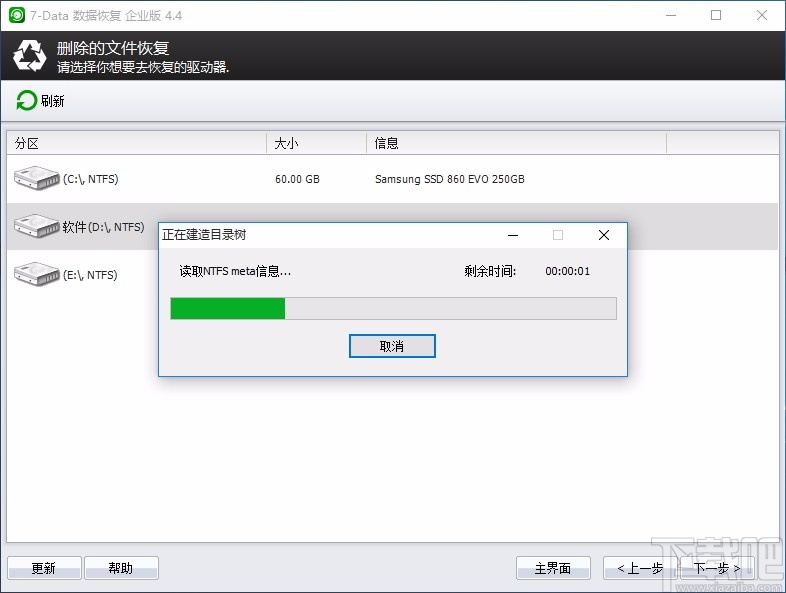Screen dimensions: 786x593
Task: Click the green refresh arrow icon
Action: 26,100
